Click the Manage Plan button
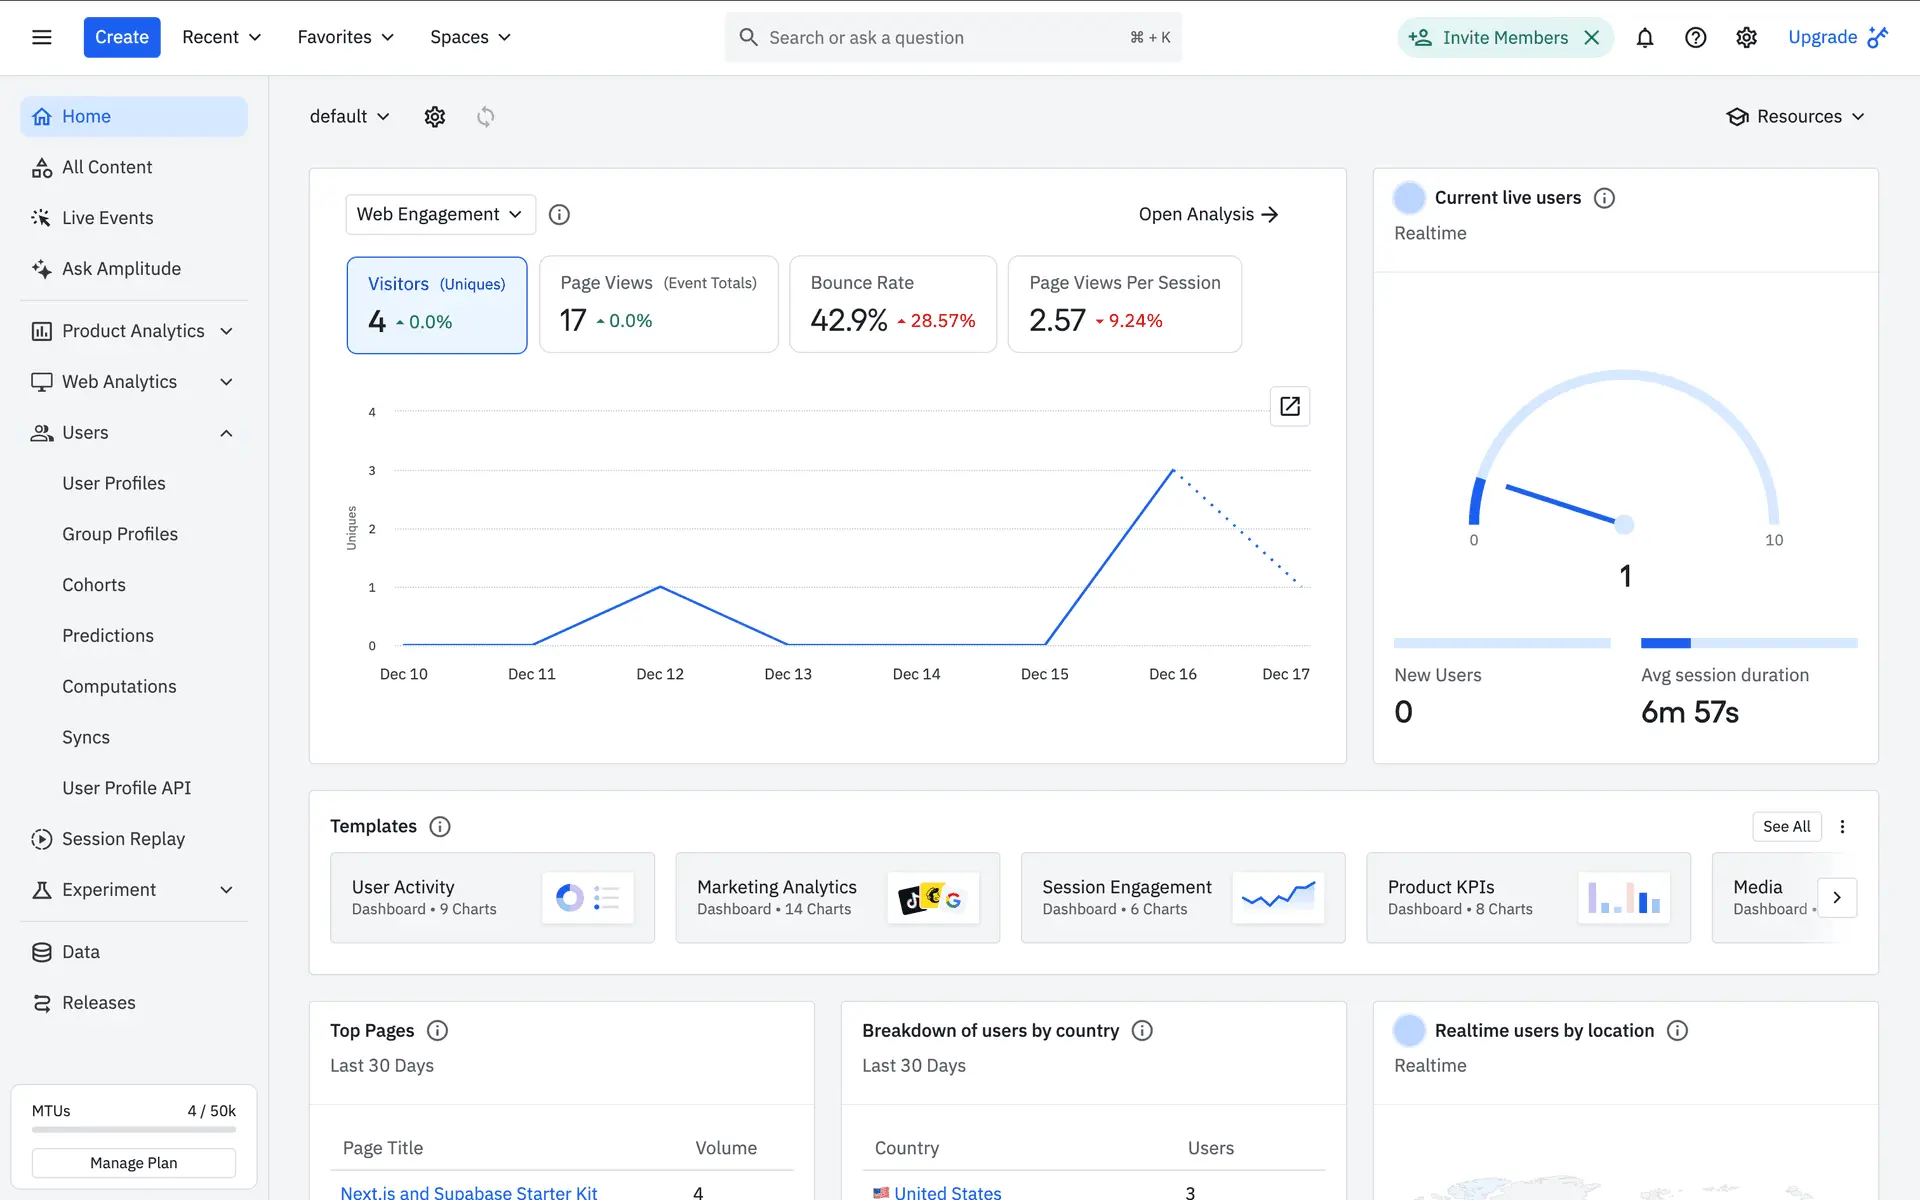Image resolution: width=1920 pixels, height=1200 pixels. [x=133, y=1163]
